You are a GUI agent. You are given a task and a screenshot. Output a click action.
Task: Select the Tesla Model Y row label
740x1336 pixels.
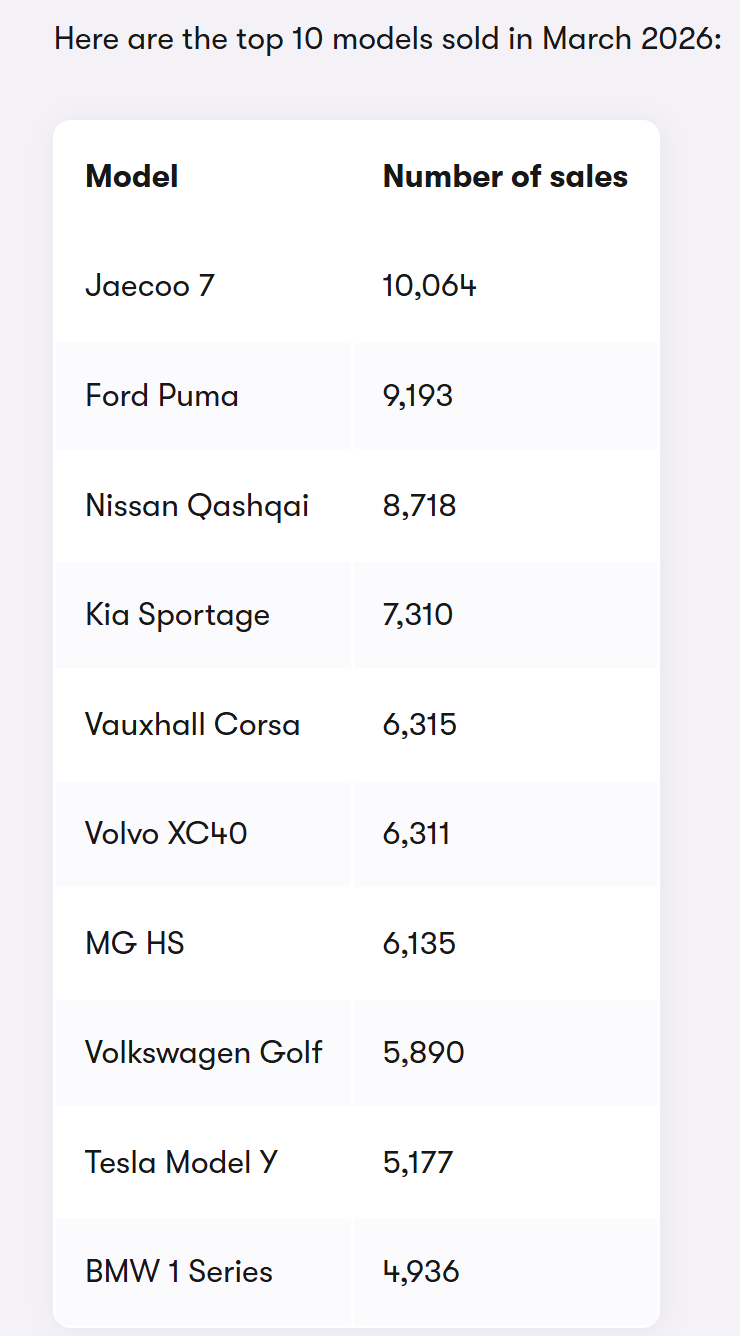tap(182, 1162)
